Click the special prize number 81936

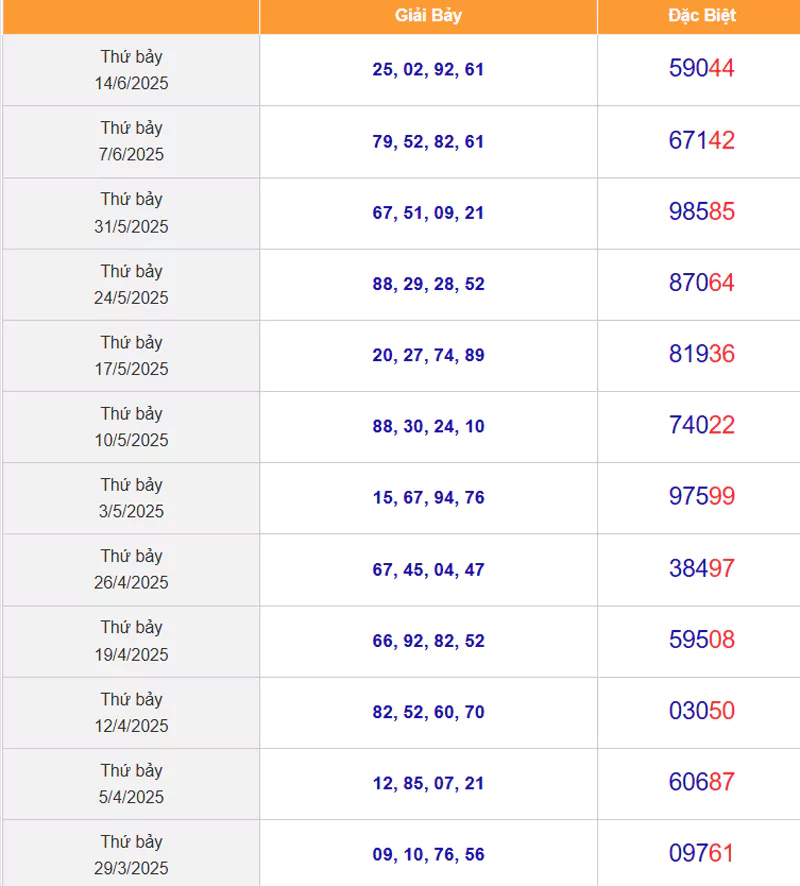coord(702,354)
